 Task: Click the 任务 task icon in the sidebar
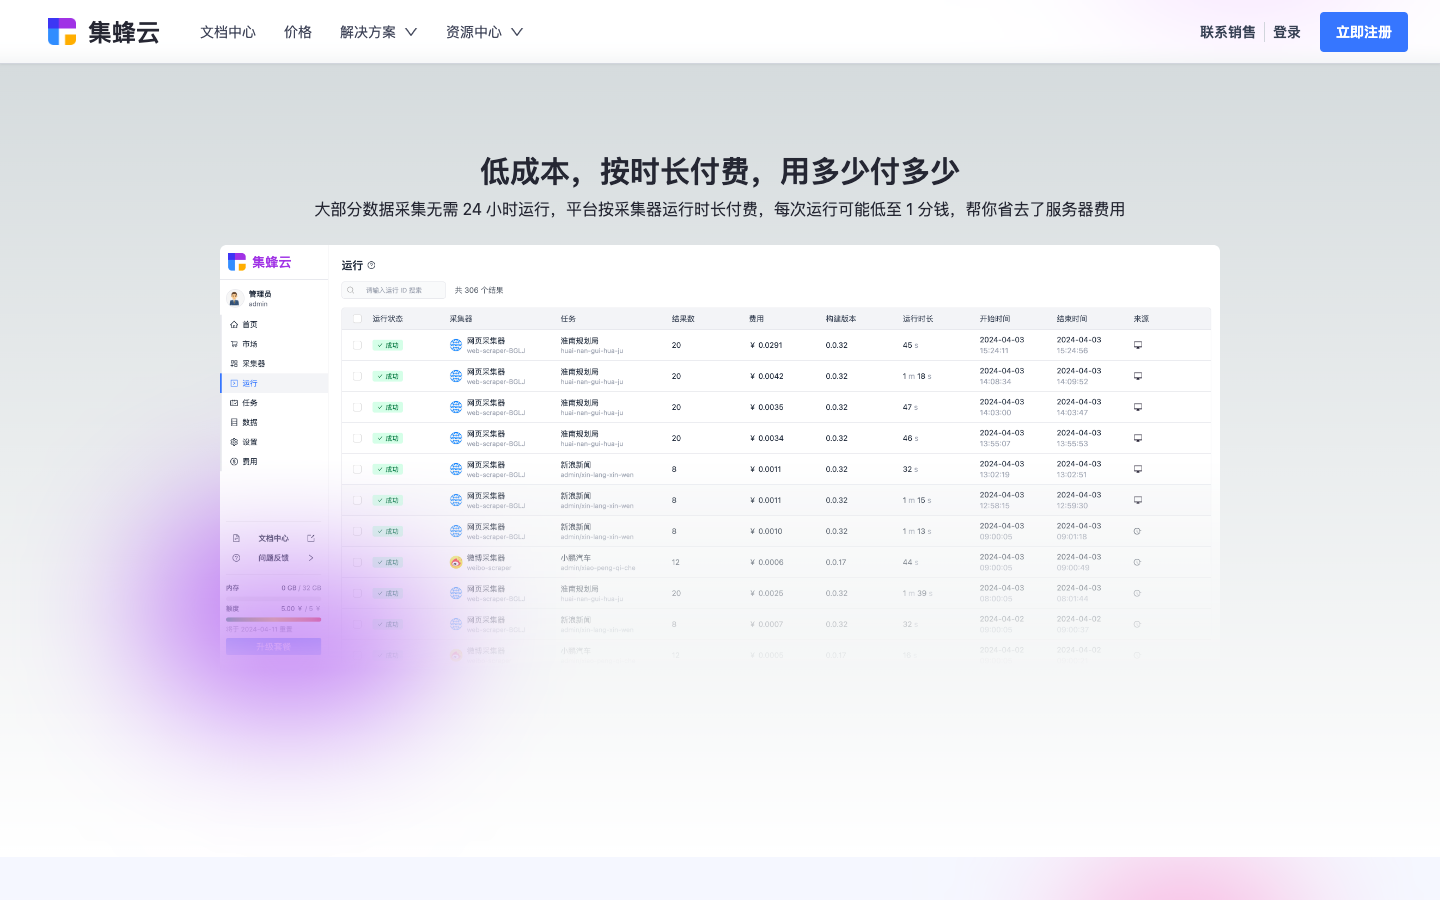tap(234, 403)
